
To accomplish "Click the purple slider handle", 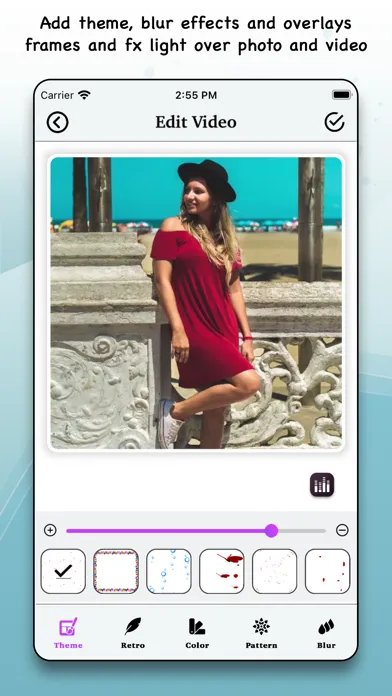I will (271, 530).
